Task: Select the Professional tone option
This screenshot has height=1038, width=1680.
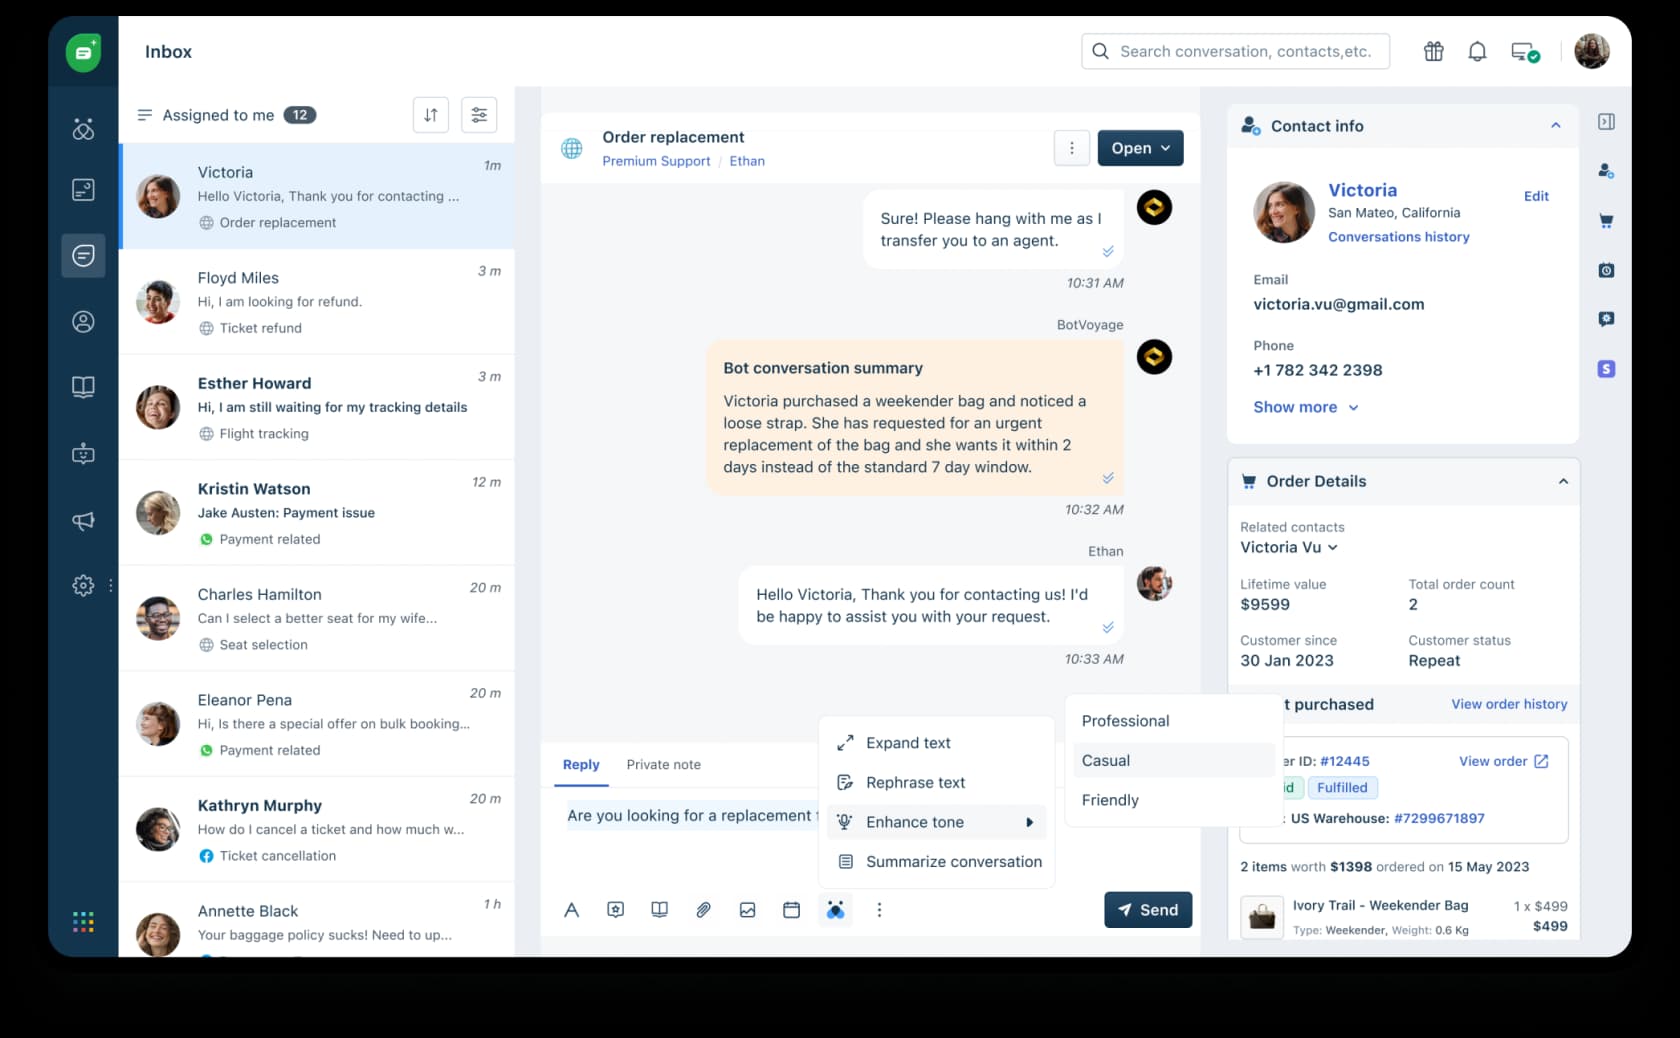Action: [x=1124, y=720]
